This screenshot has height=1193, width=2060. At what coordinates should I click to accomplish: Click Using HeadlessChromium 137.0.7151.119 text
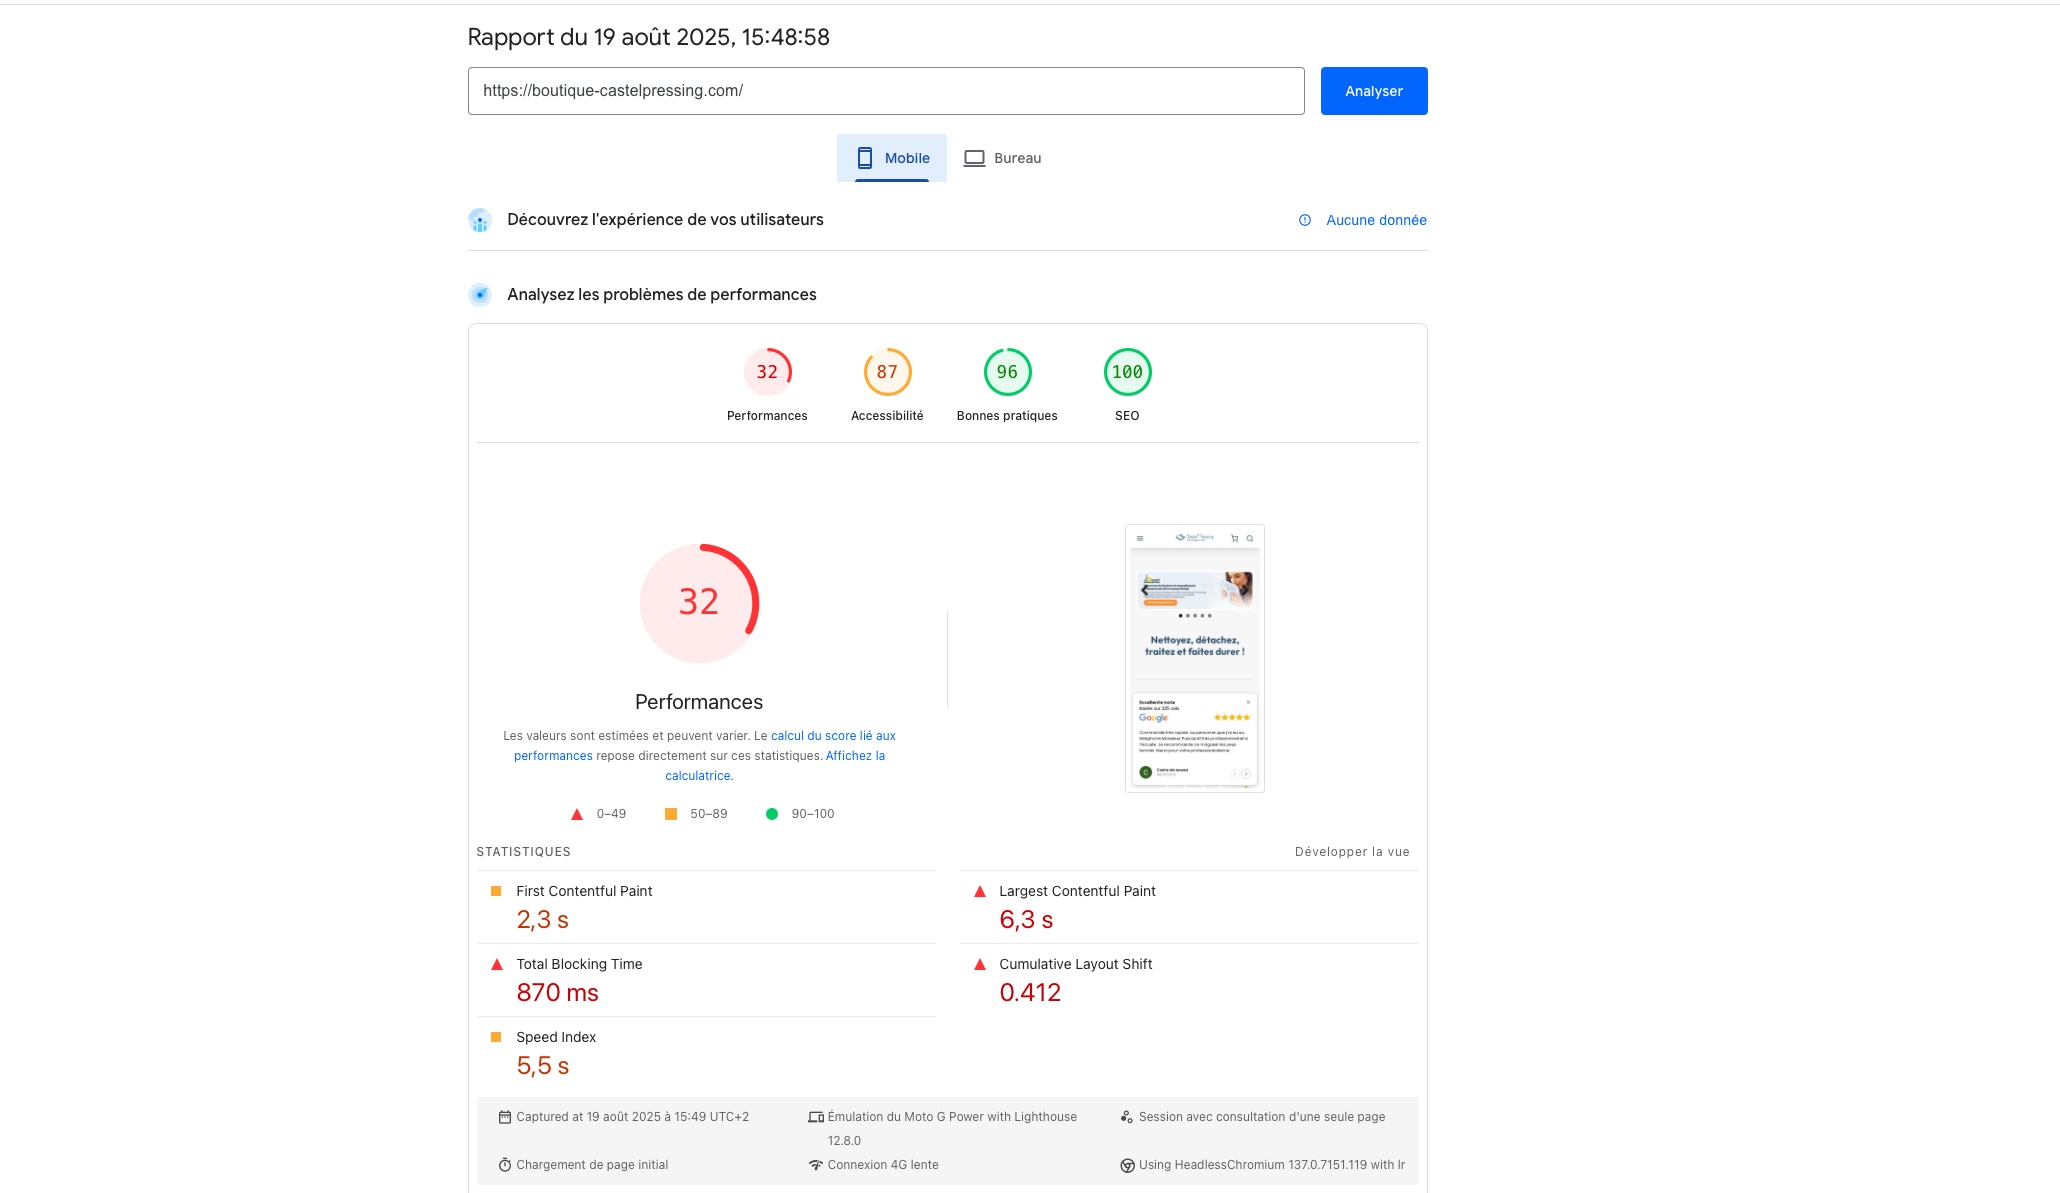click(1272, 1165)
